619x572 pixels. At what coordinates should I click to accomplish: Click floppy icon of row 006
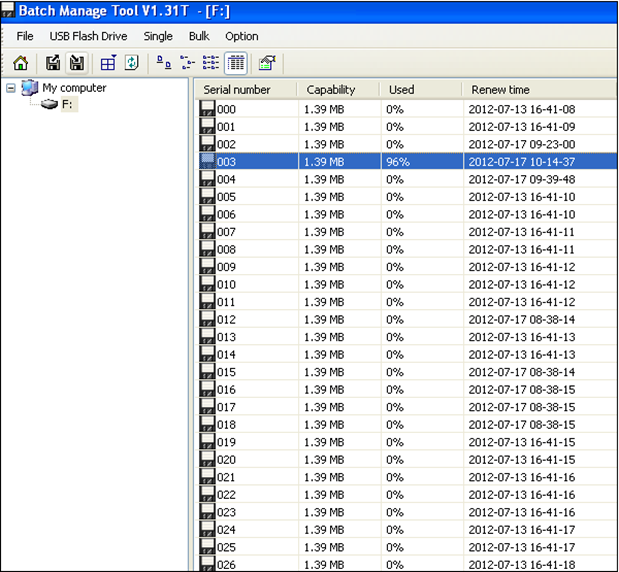[207, 214]
